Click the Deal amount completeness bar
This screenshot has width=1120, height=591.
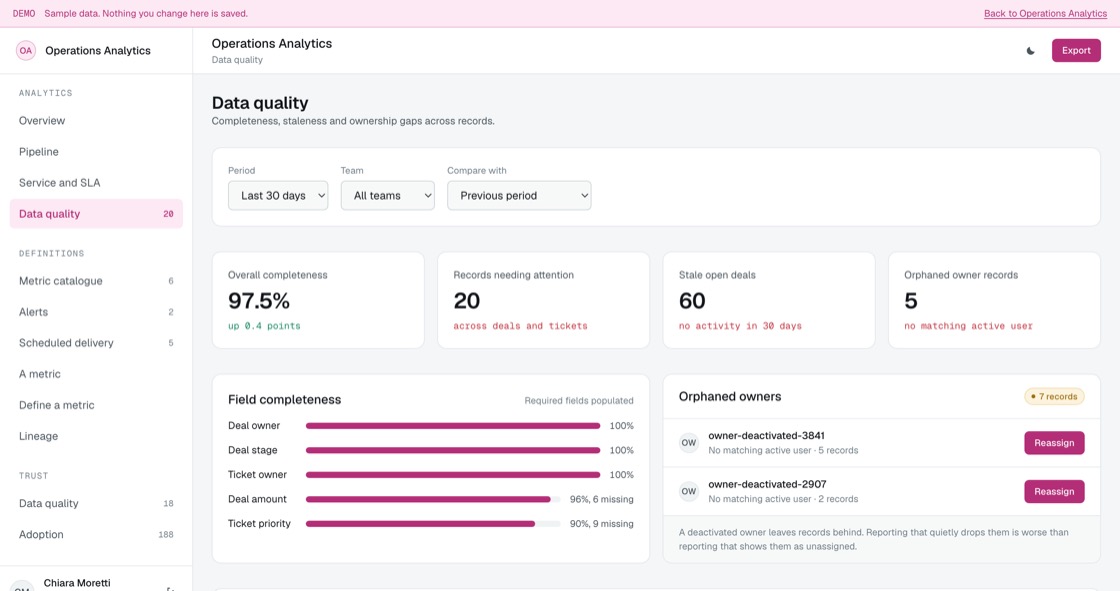[433, 500]
